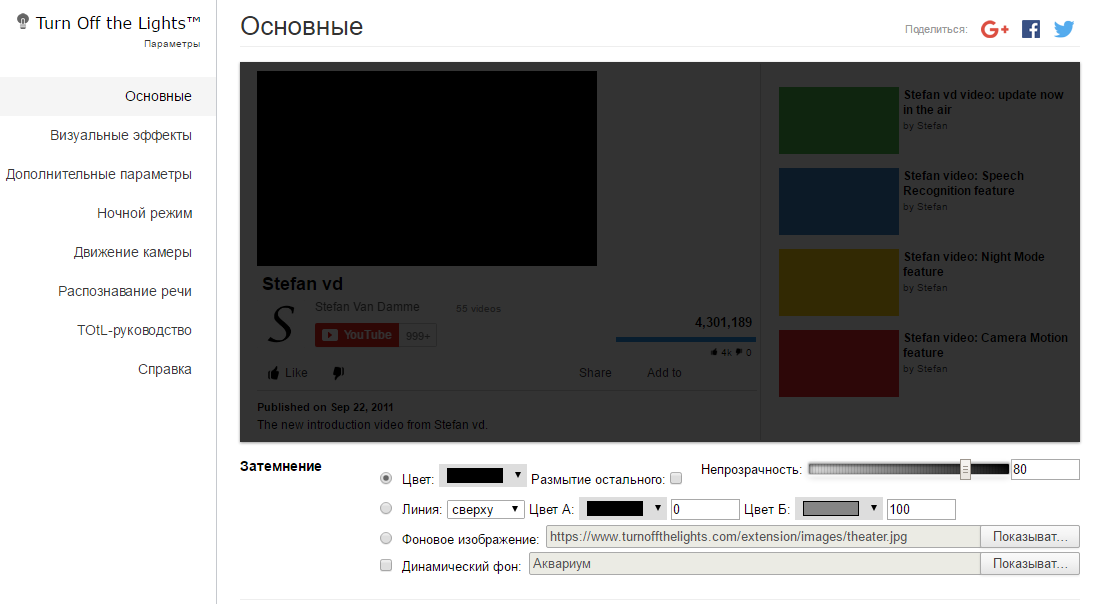This screenshot has width=1112, height=604.
Task: Select the Фоновое изображение radio button
Action: click(386, 538)
